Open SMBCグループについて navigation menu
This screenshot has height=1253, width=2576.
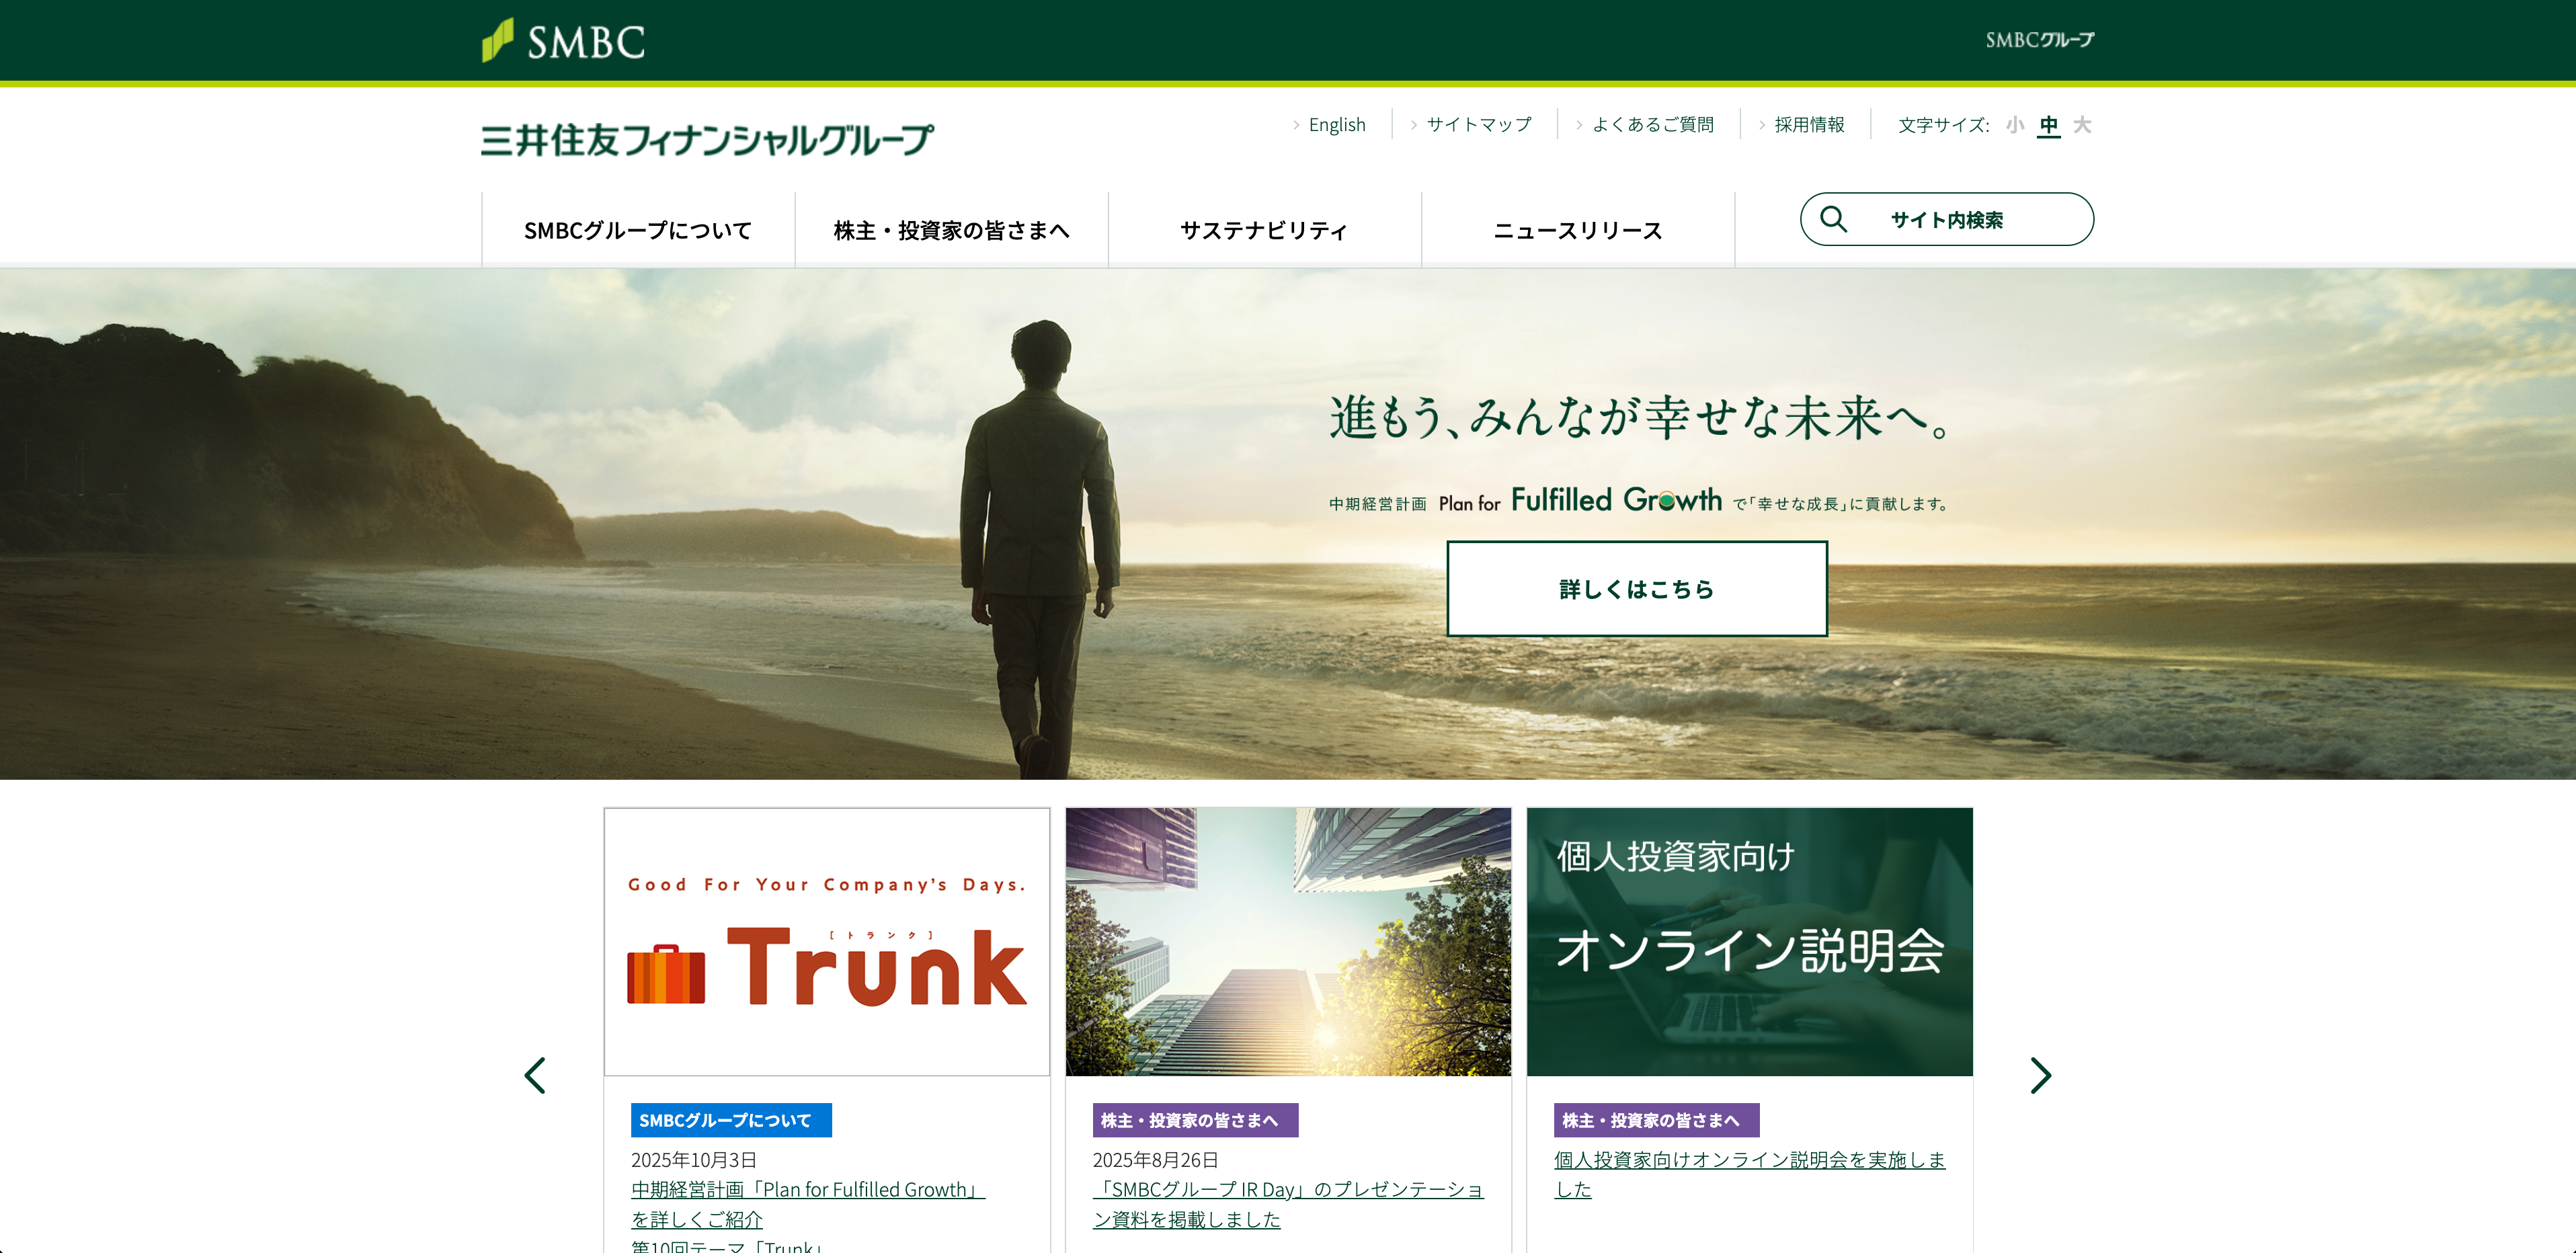pos(638,230)
